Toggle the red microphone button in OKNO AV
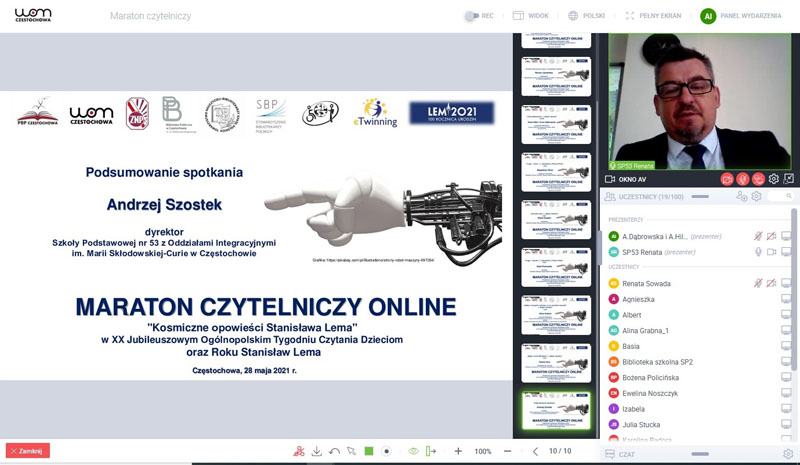Image resolution: width=800 pixels, height=465 pixels. click(x=743, y=179)
